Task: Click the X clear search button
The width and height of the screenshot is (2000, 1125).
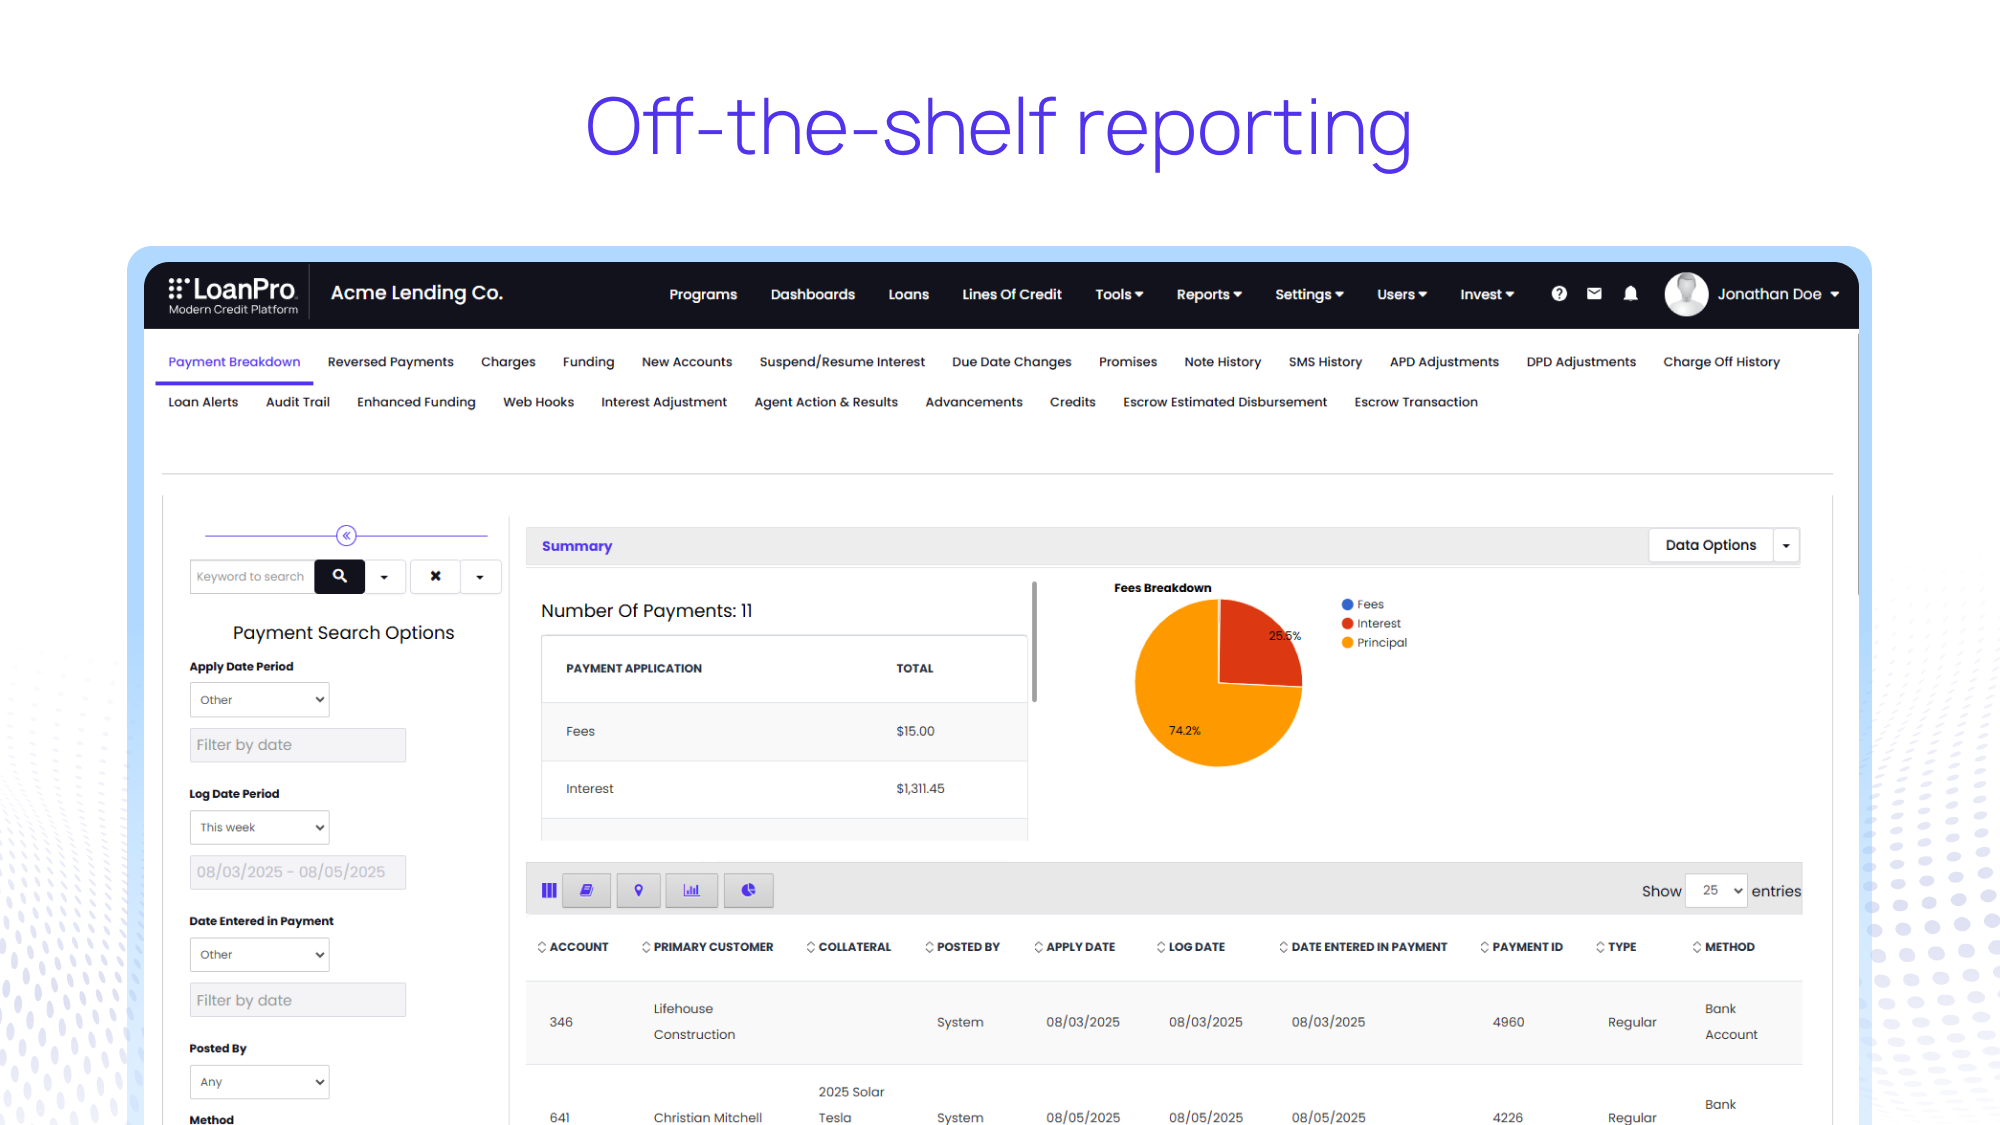Action: coord(435,577)
